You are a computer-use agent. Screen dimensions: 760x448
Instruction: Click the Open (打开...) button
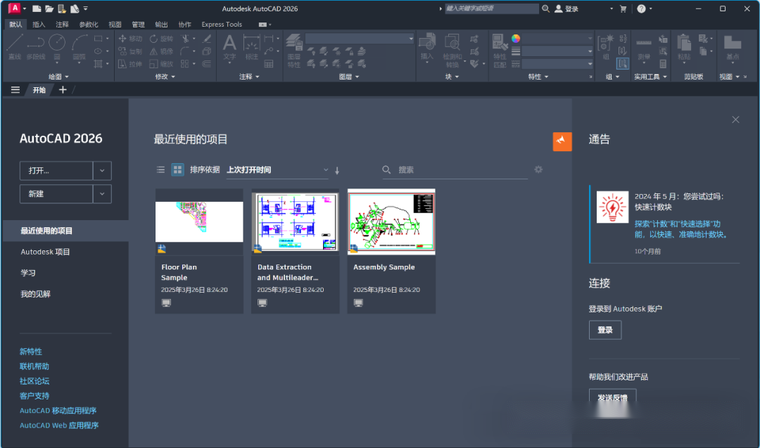pyautogui.click(x=56, y=171)
